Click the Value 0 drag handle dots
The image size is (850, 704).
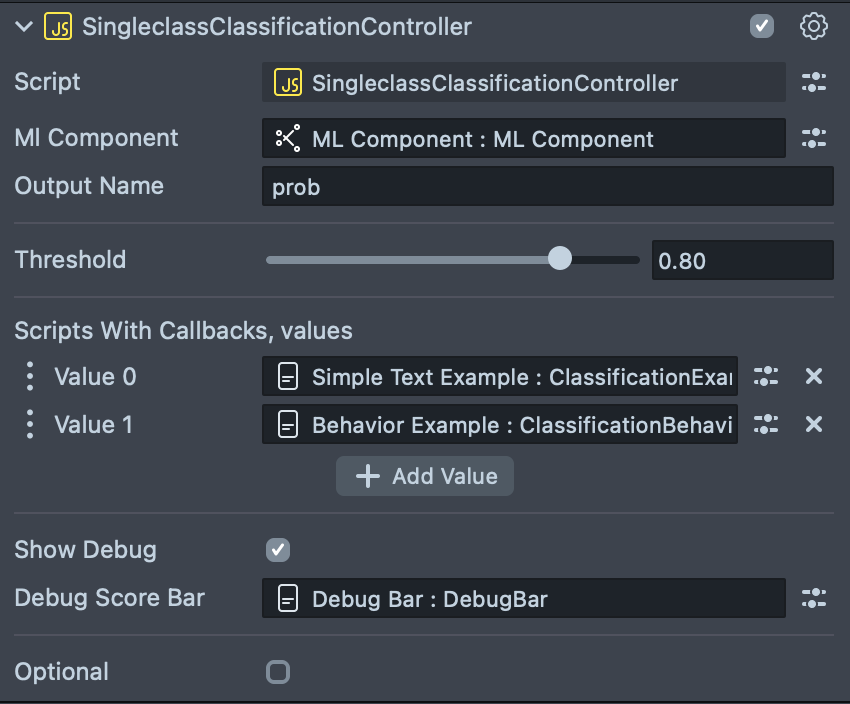coord(30,377)
